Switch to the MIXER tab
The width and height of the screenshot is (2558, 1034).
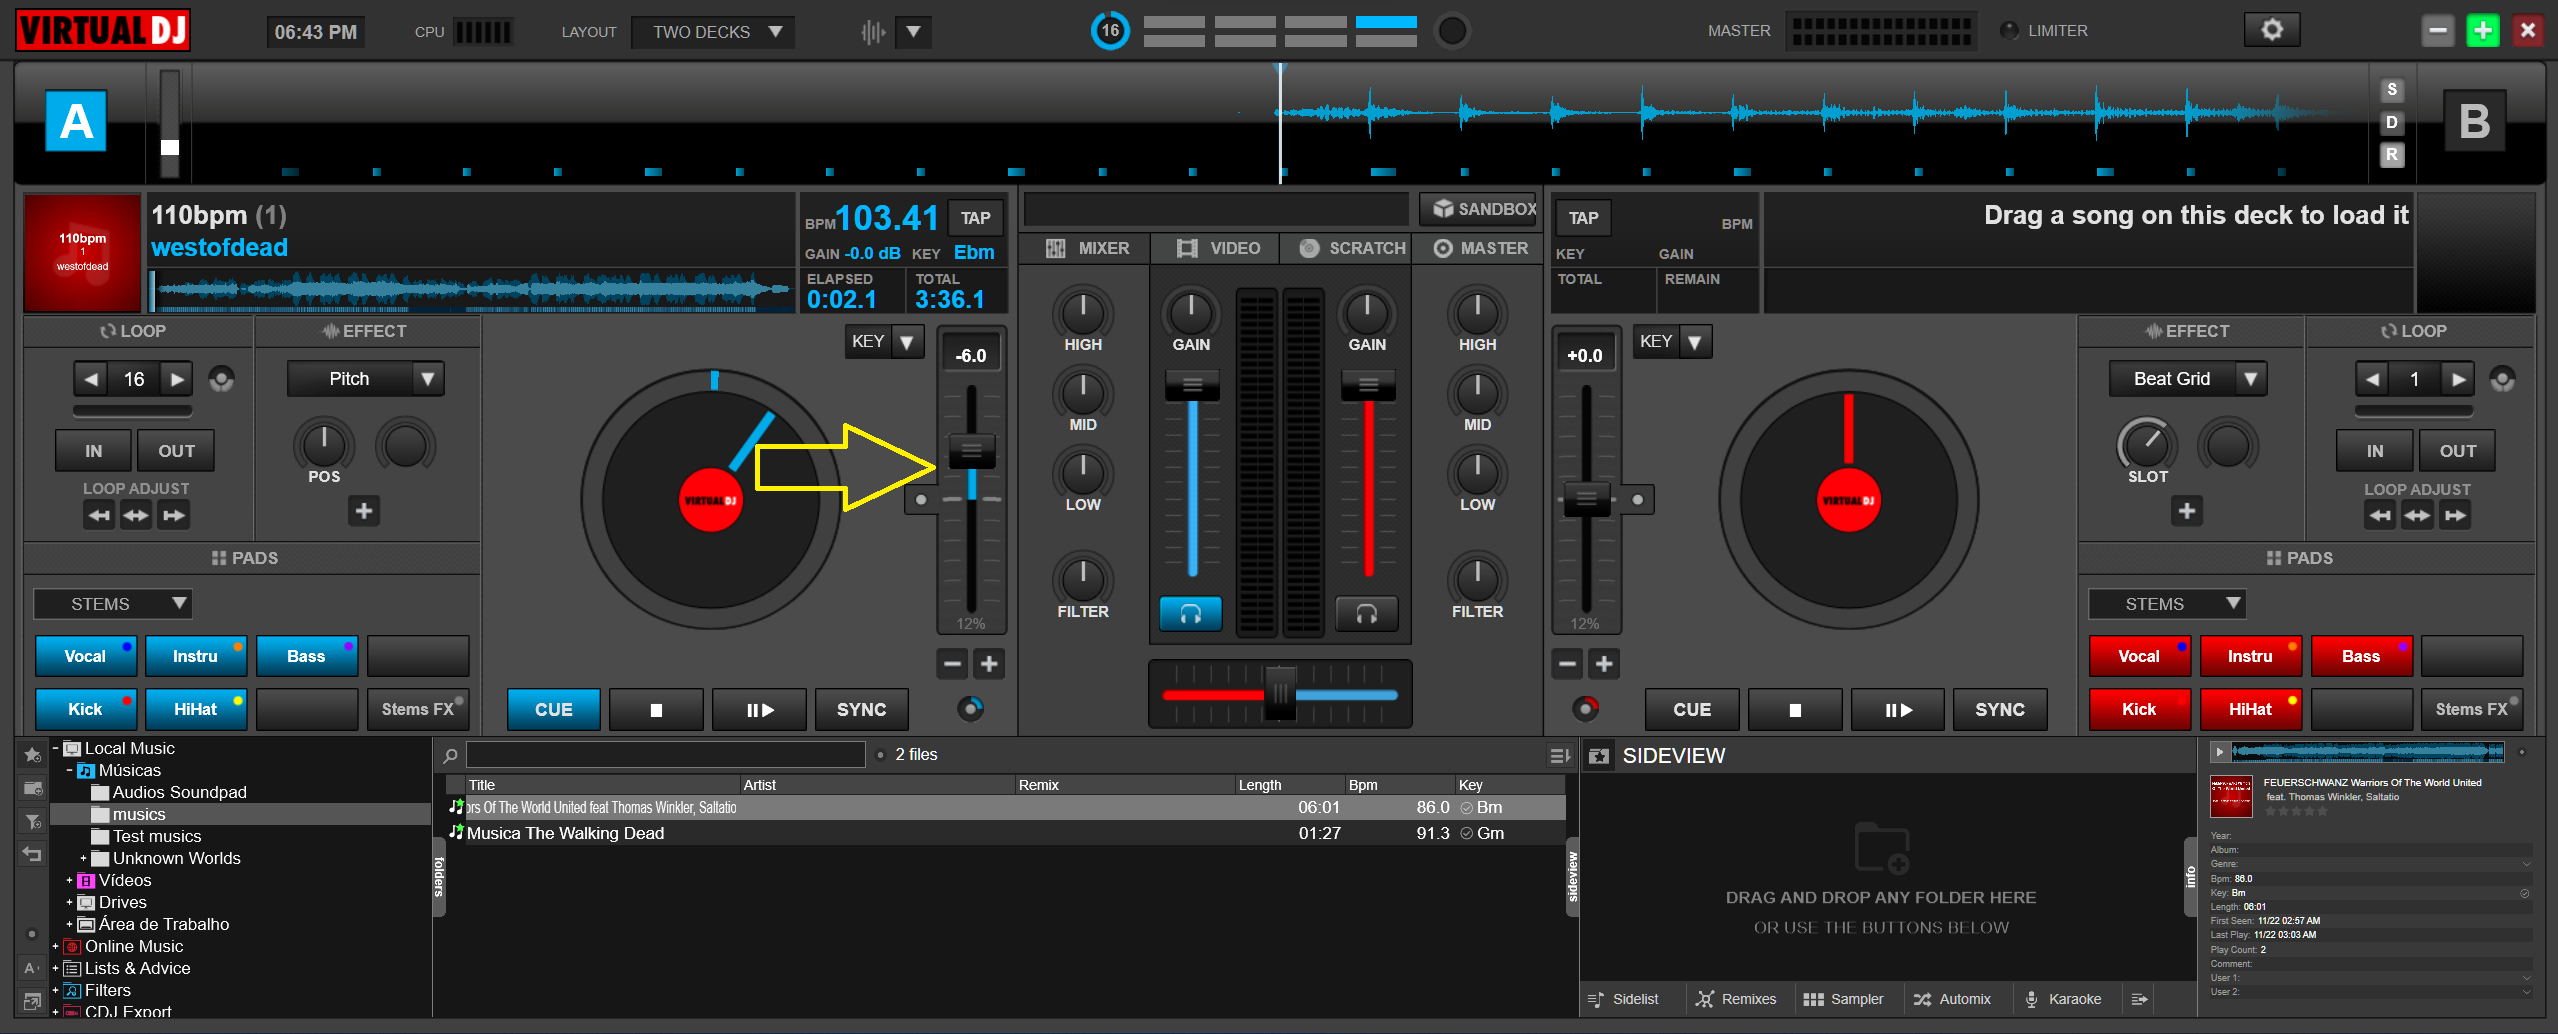(1087, 248)
